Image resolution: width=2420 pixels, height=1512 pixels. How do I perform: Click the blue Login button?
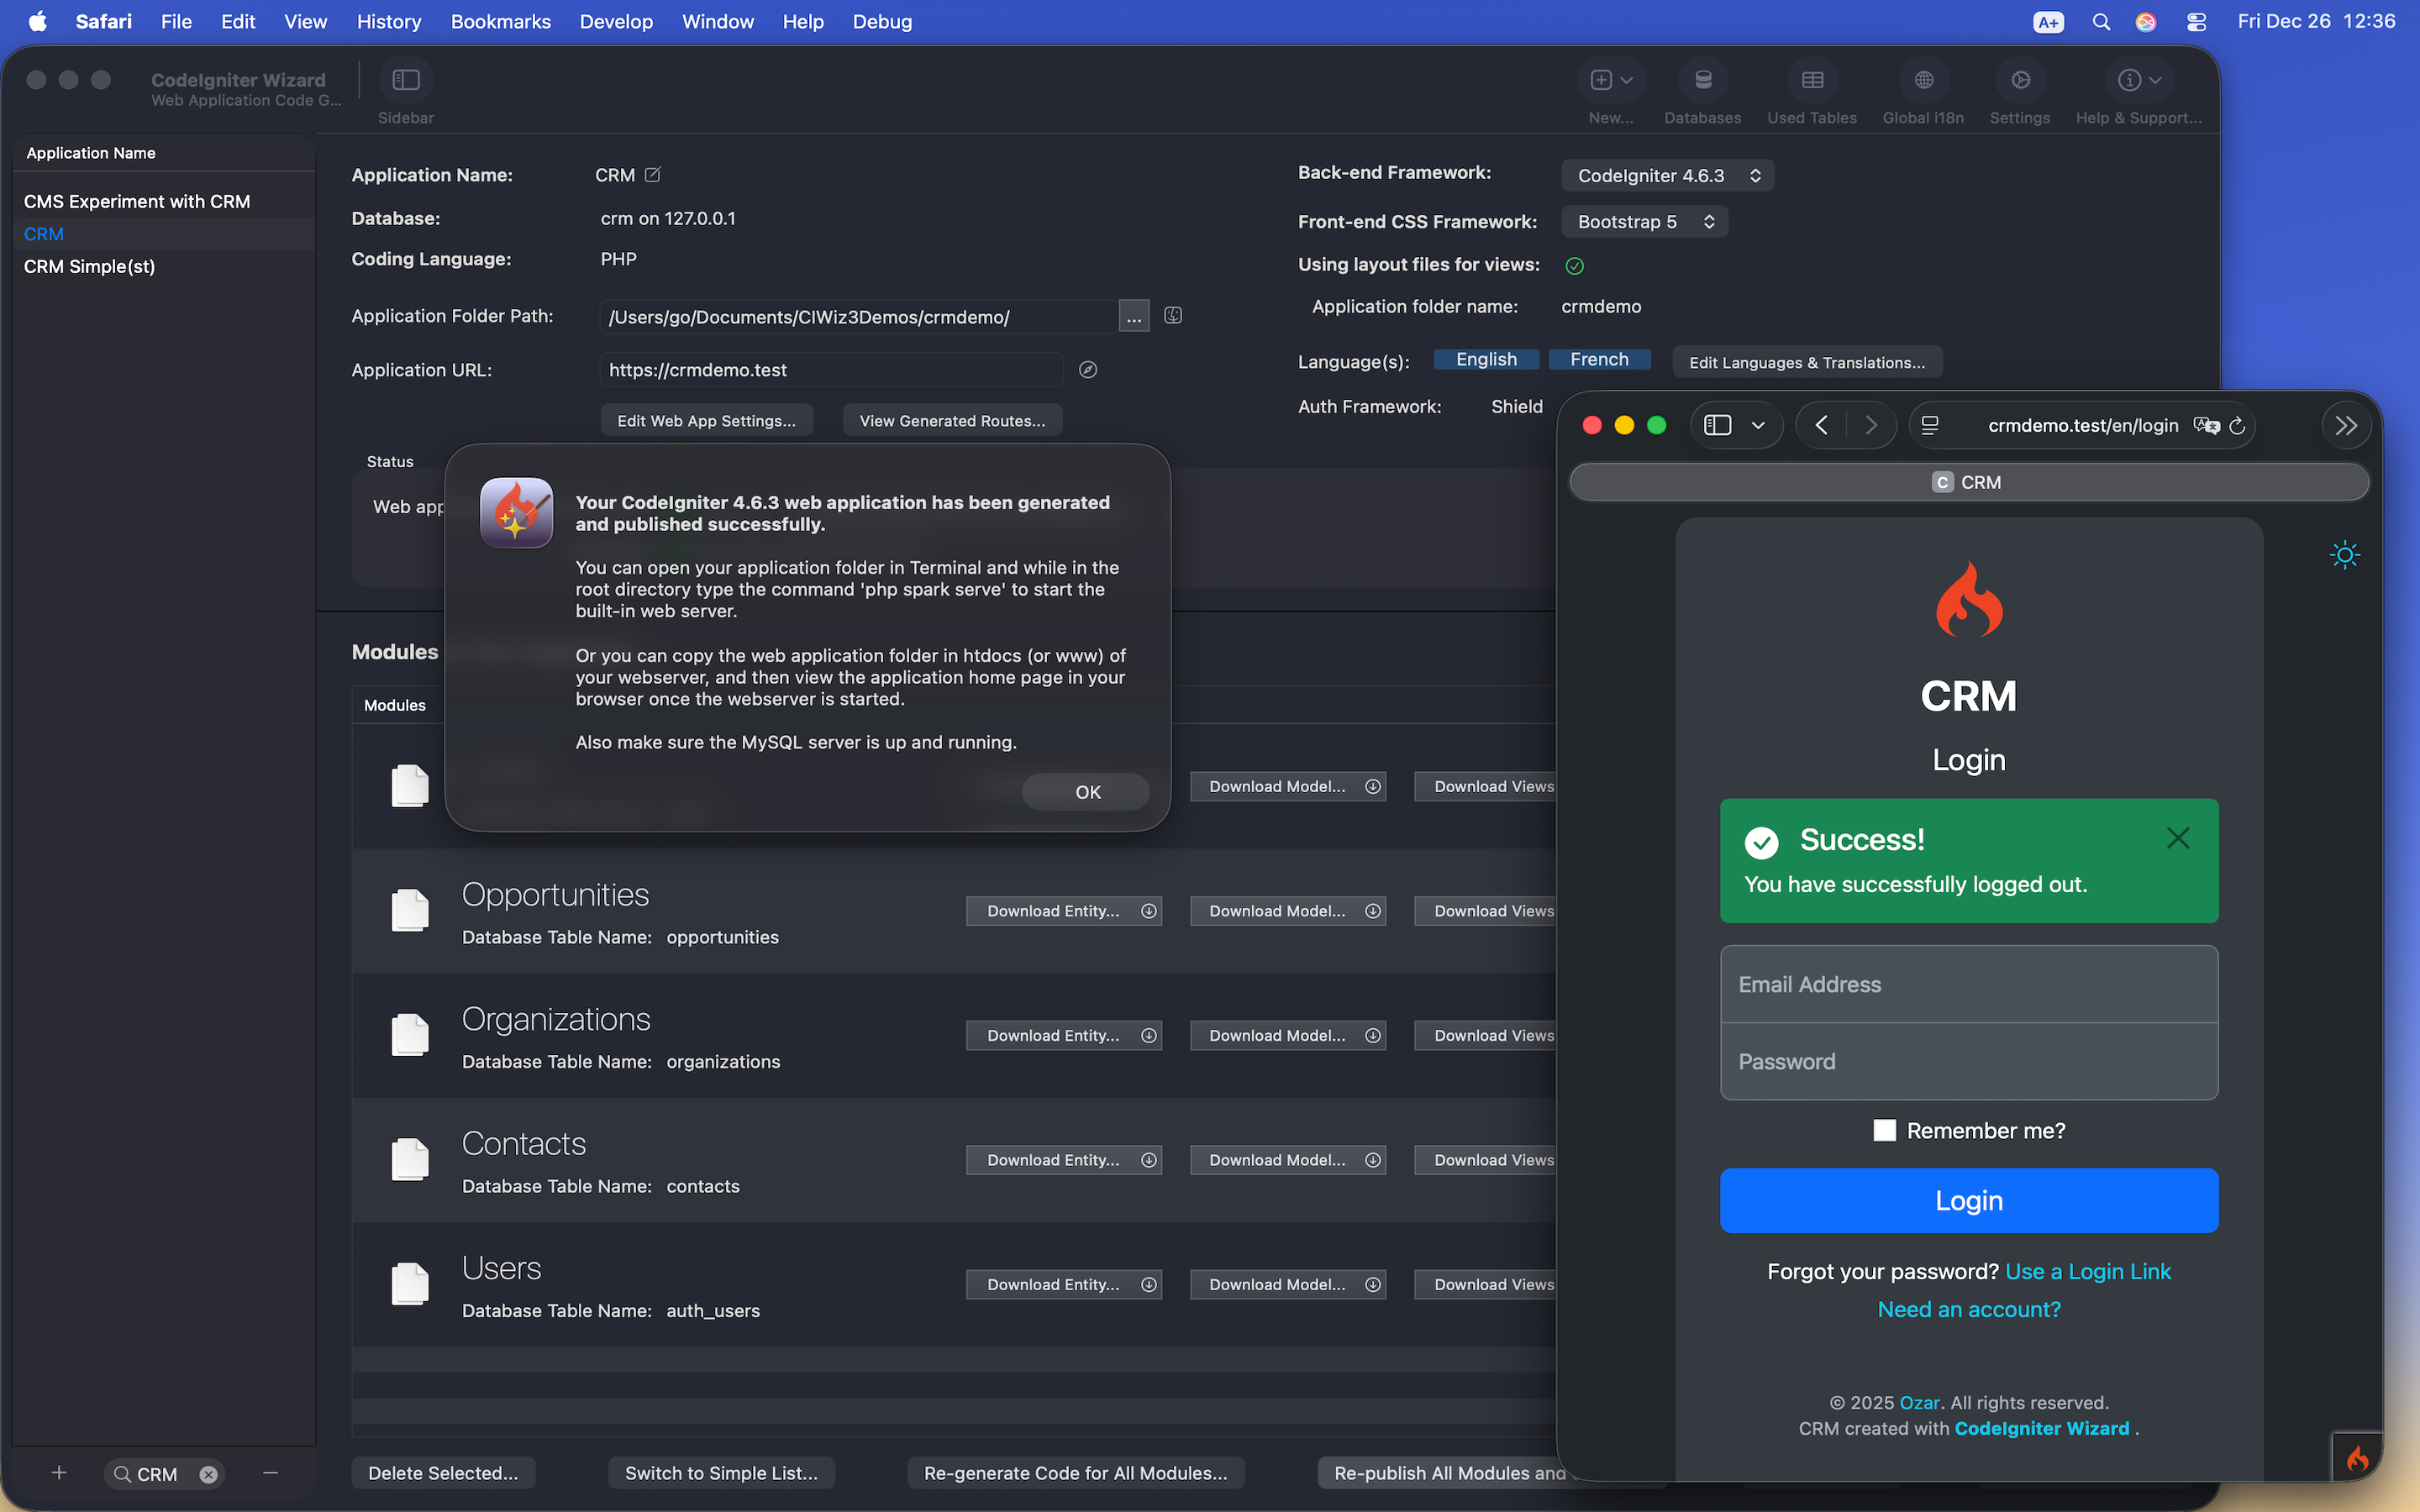pyautogui.click(x=1968, y=1201)
